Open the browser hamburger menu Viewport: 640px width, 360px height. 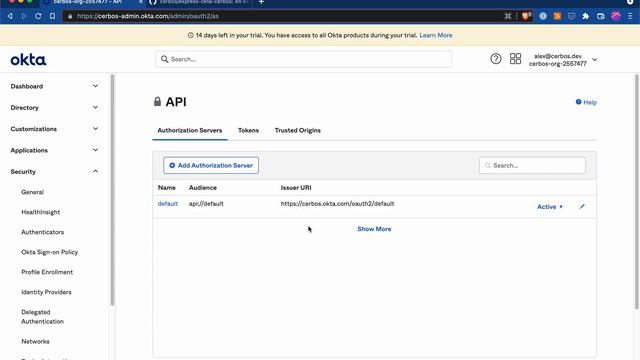point(630,16)
